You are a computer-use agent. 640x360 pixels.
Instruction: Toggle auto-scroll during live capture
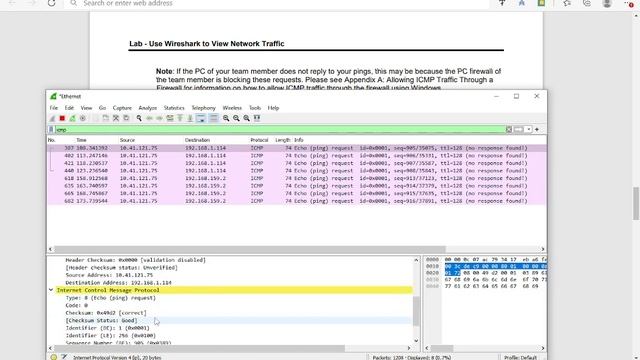201,118
